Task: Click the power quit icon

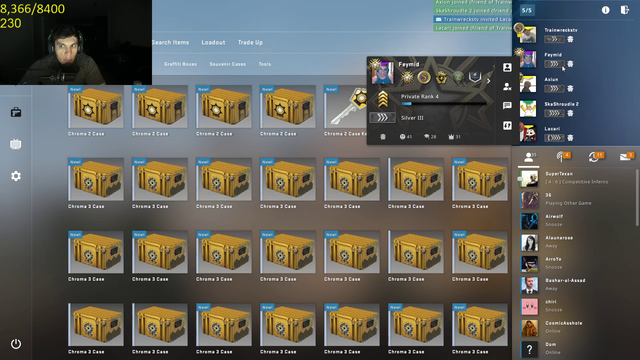Action: (x=16, y=344)
